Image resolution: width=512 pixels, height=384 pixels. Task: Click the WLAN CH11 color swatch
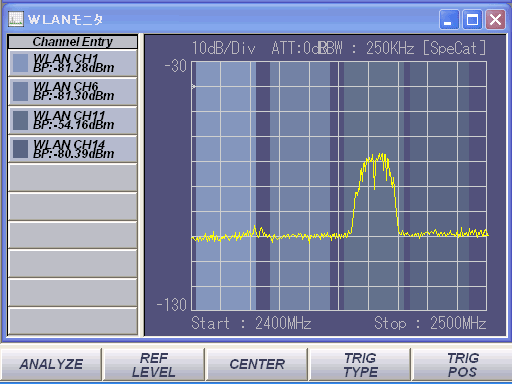point(20,120)
